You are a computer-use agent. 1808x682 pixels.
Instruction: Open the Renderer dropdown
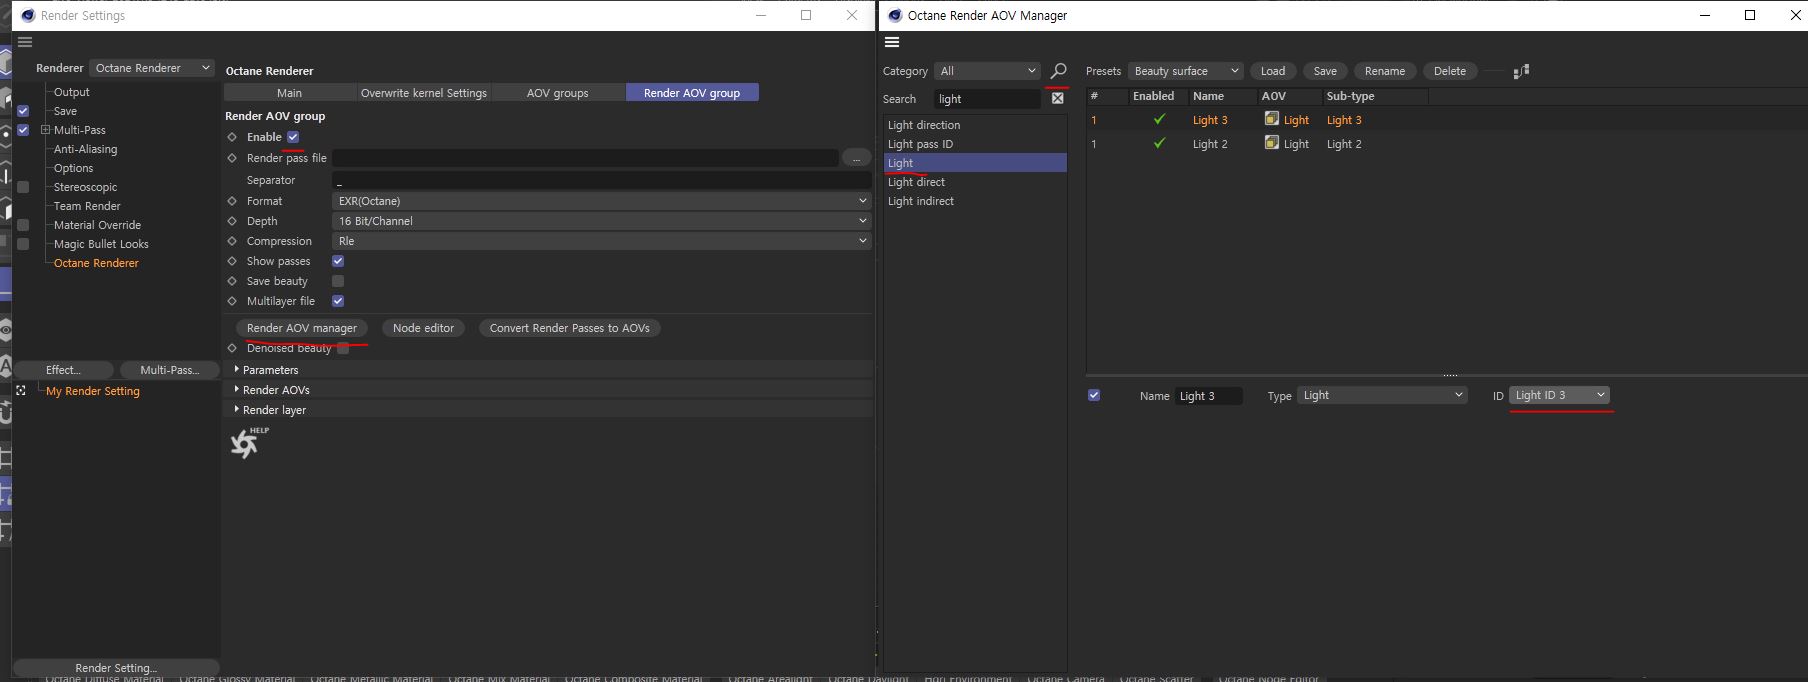tap(152, 68)
